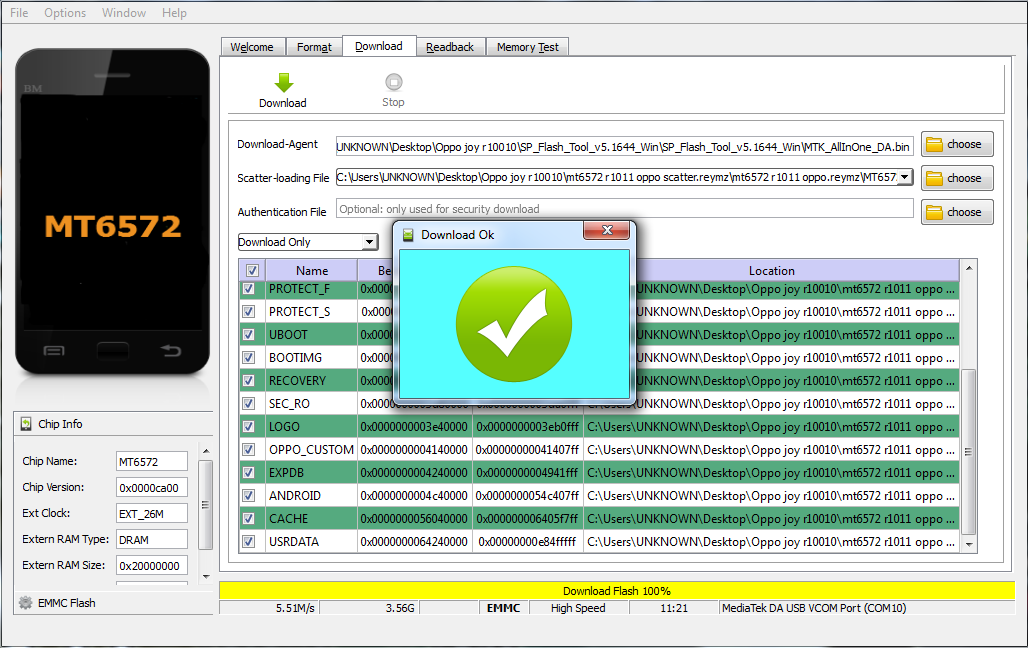Image resolution: width=1028 pixels, height=648 pixels.
Task: Click the Stop icon
Action: point(393,82)
